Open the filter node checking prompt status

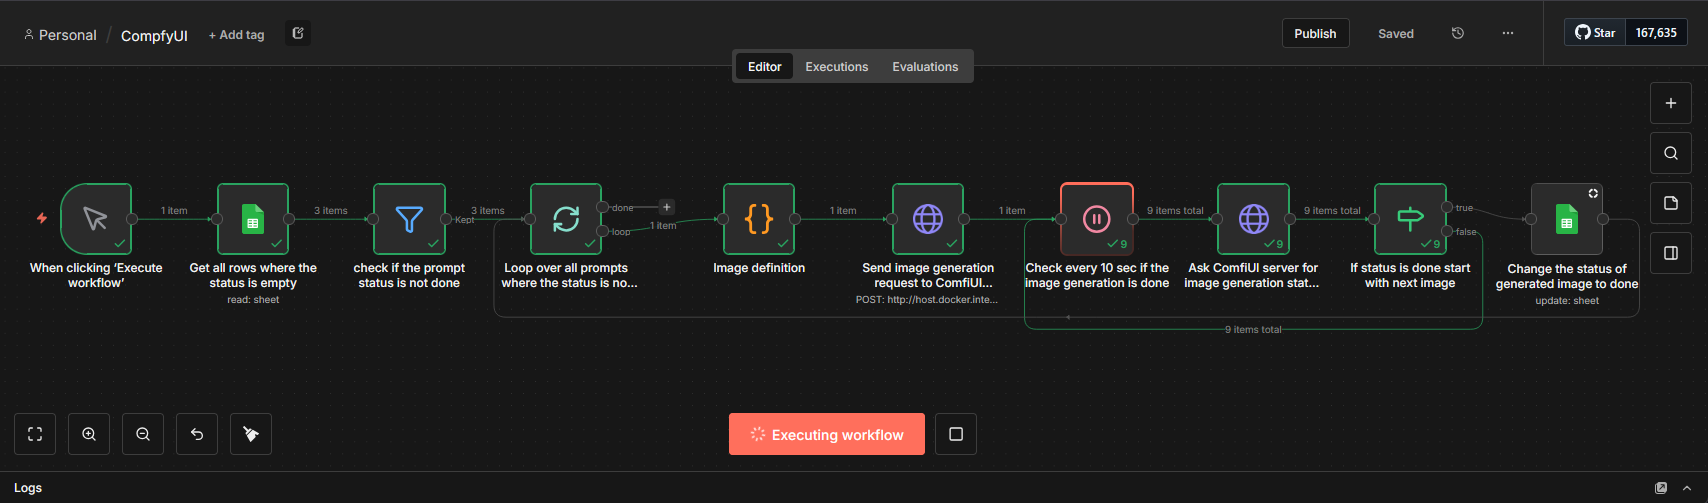[409, 219]
